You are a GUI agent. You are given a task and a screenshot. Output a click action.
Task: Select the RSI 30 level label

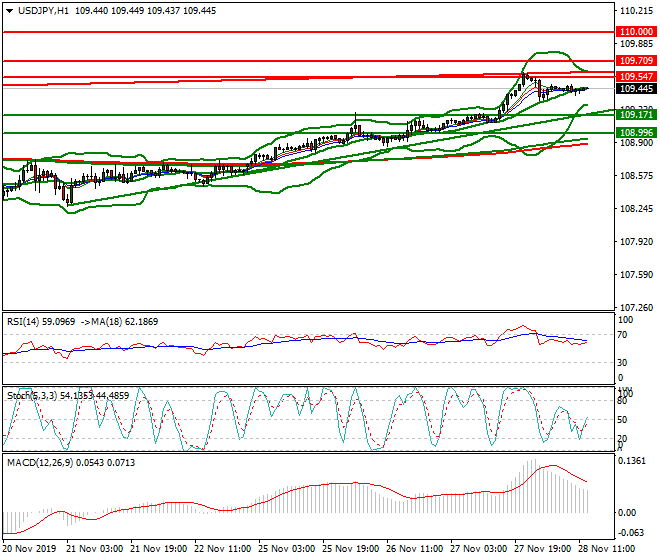(622, 363)
